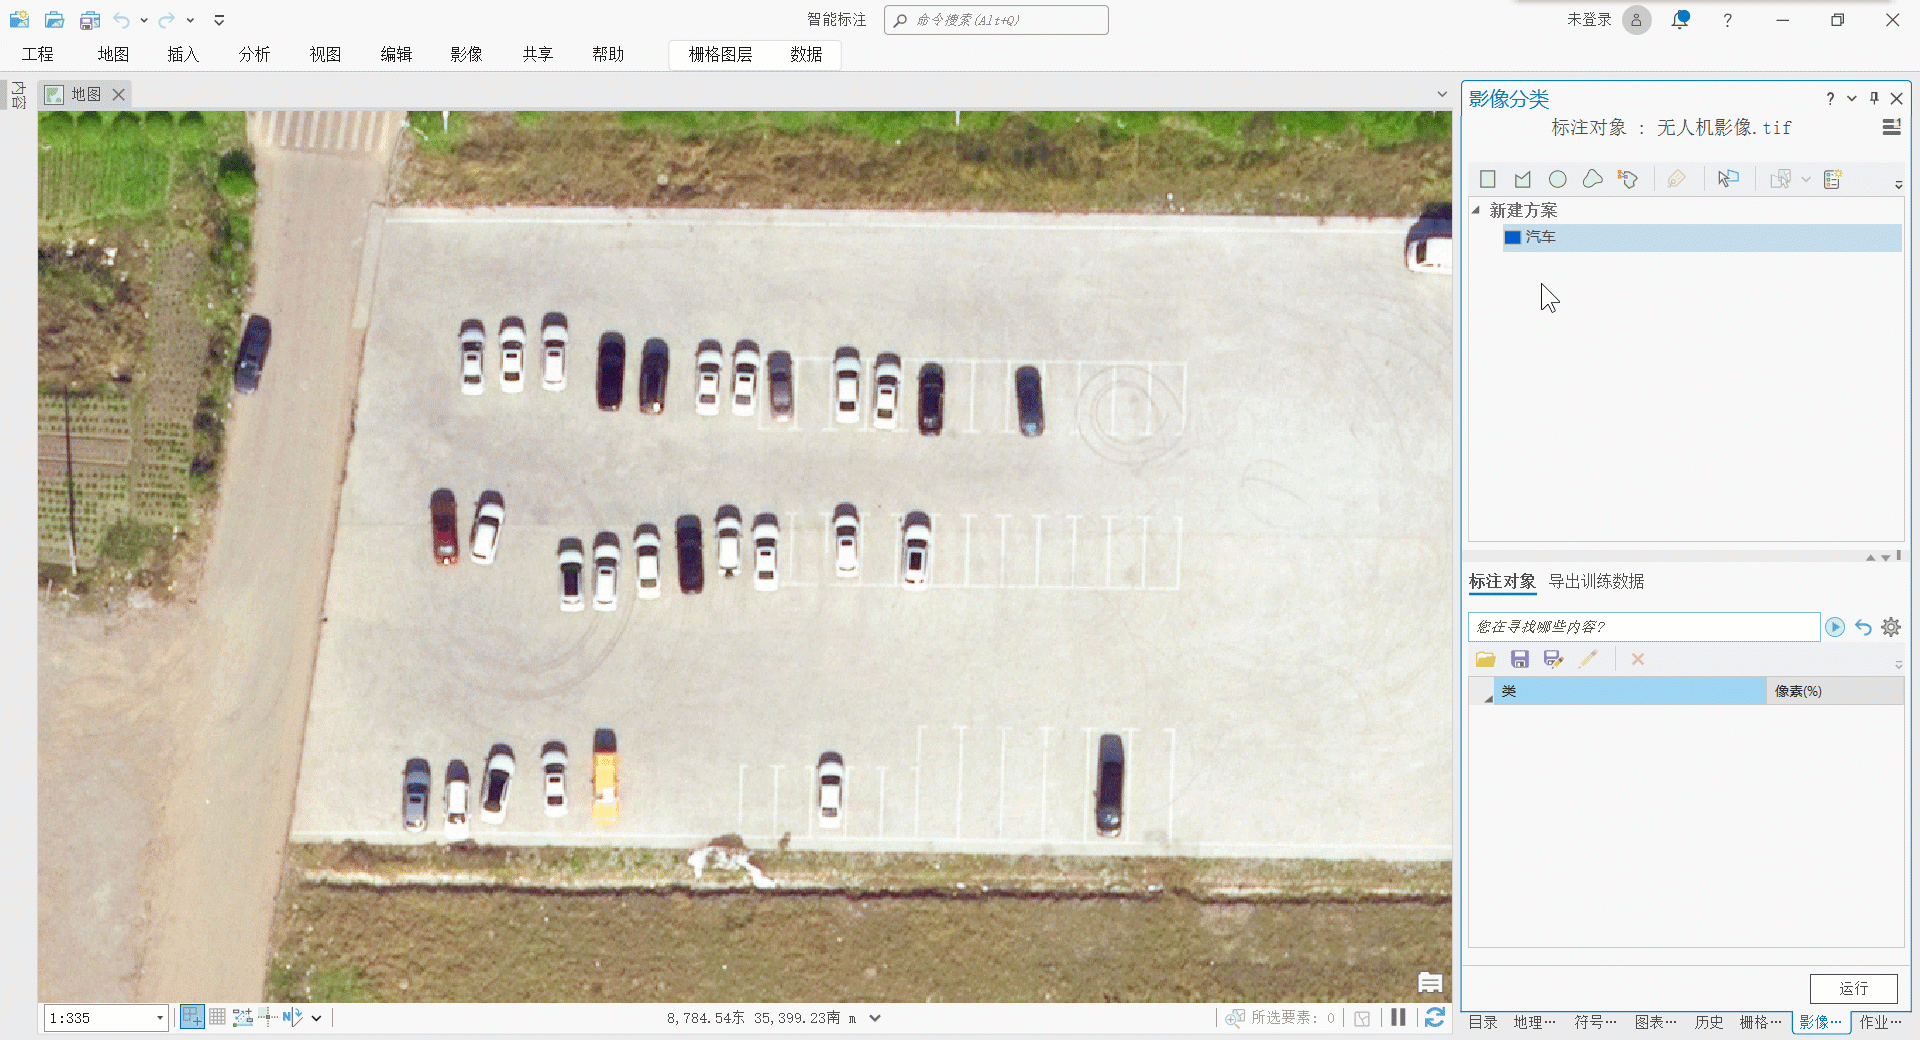Image resolution: width=1920 pixels, height=1040 pixels.
Task: Click the 像素(%) column header
Action: 1835,691
